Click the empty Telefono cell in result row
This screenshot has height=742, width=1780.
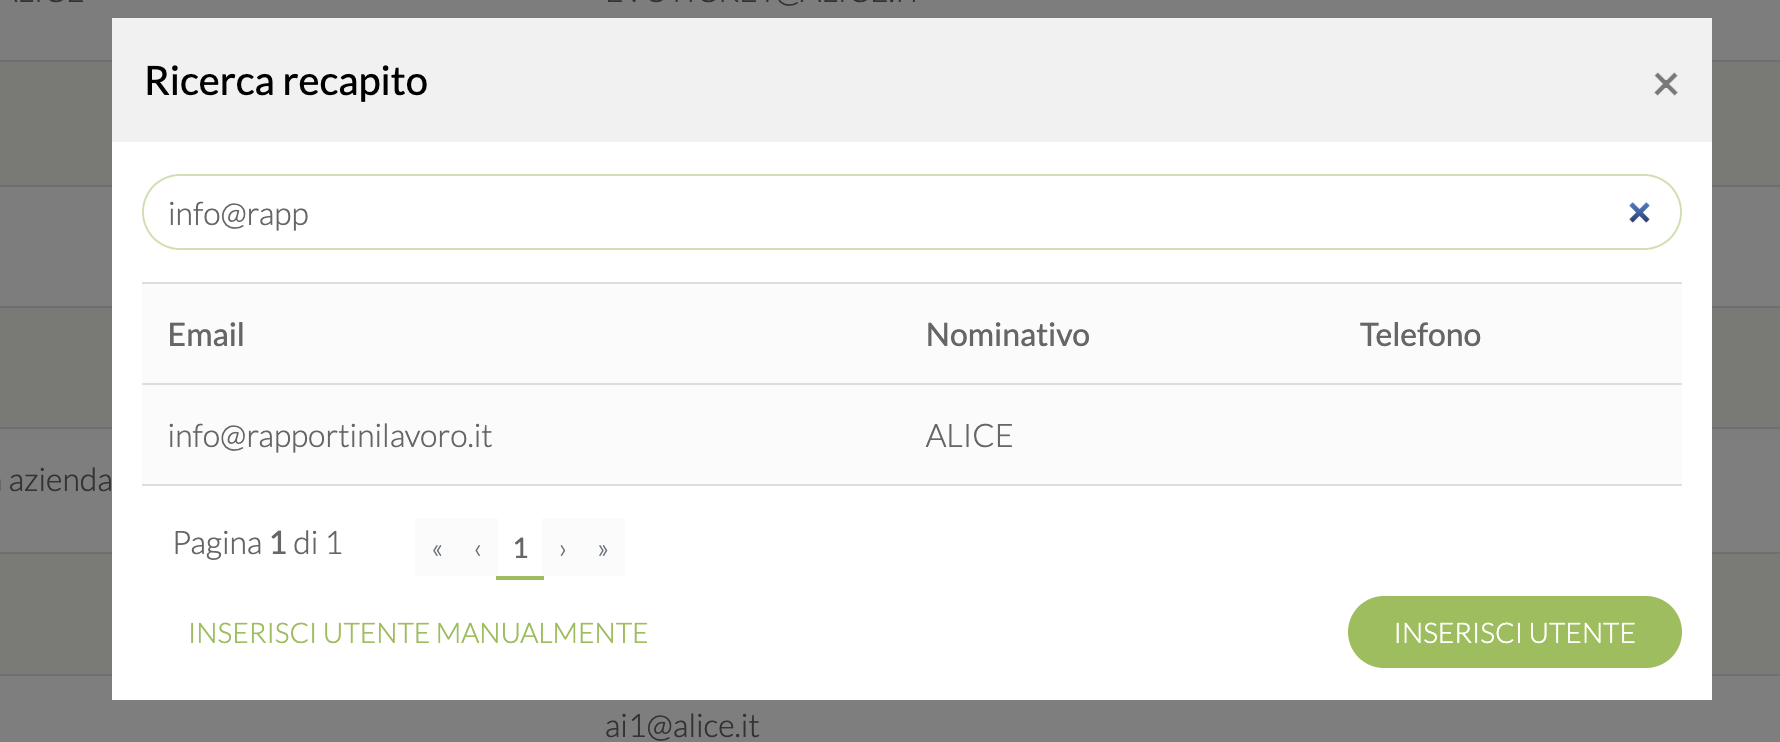(x=1500, y=436)
